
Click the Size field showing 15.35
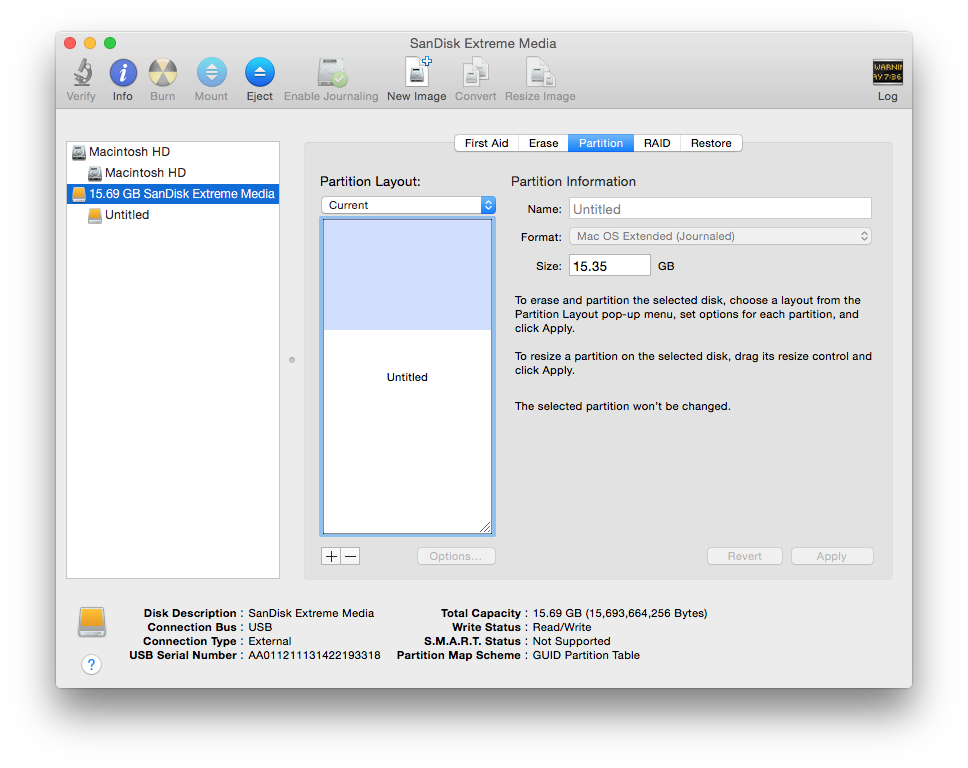[x=609, y=266]
